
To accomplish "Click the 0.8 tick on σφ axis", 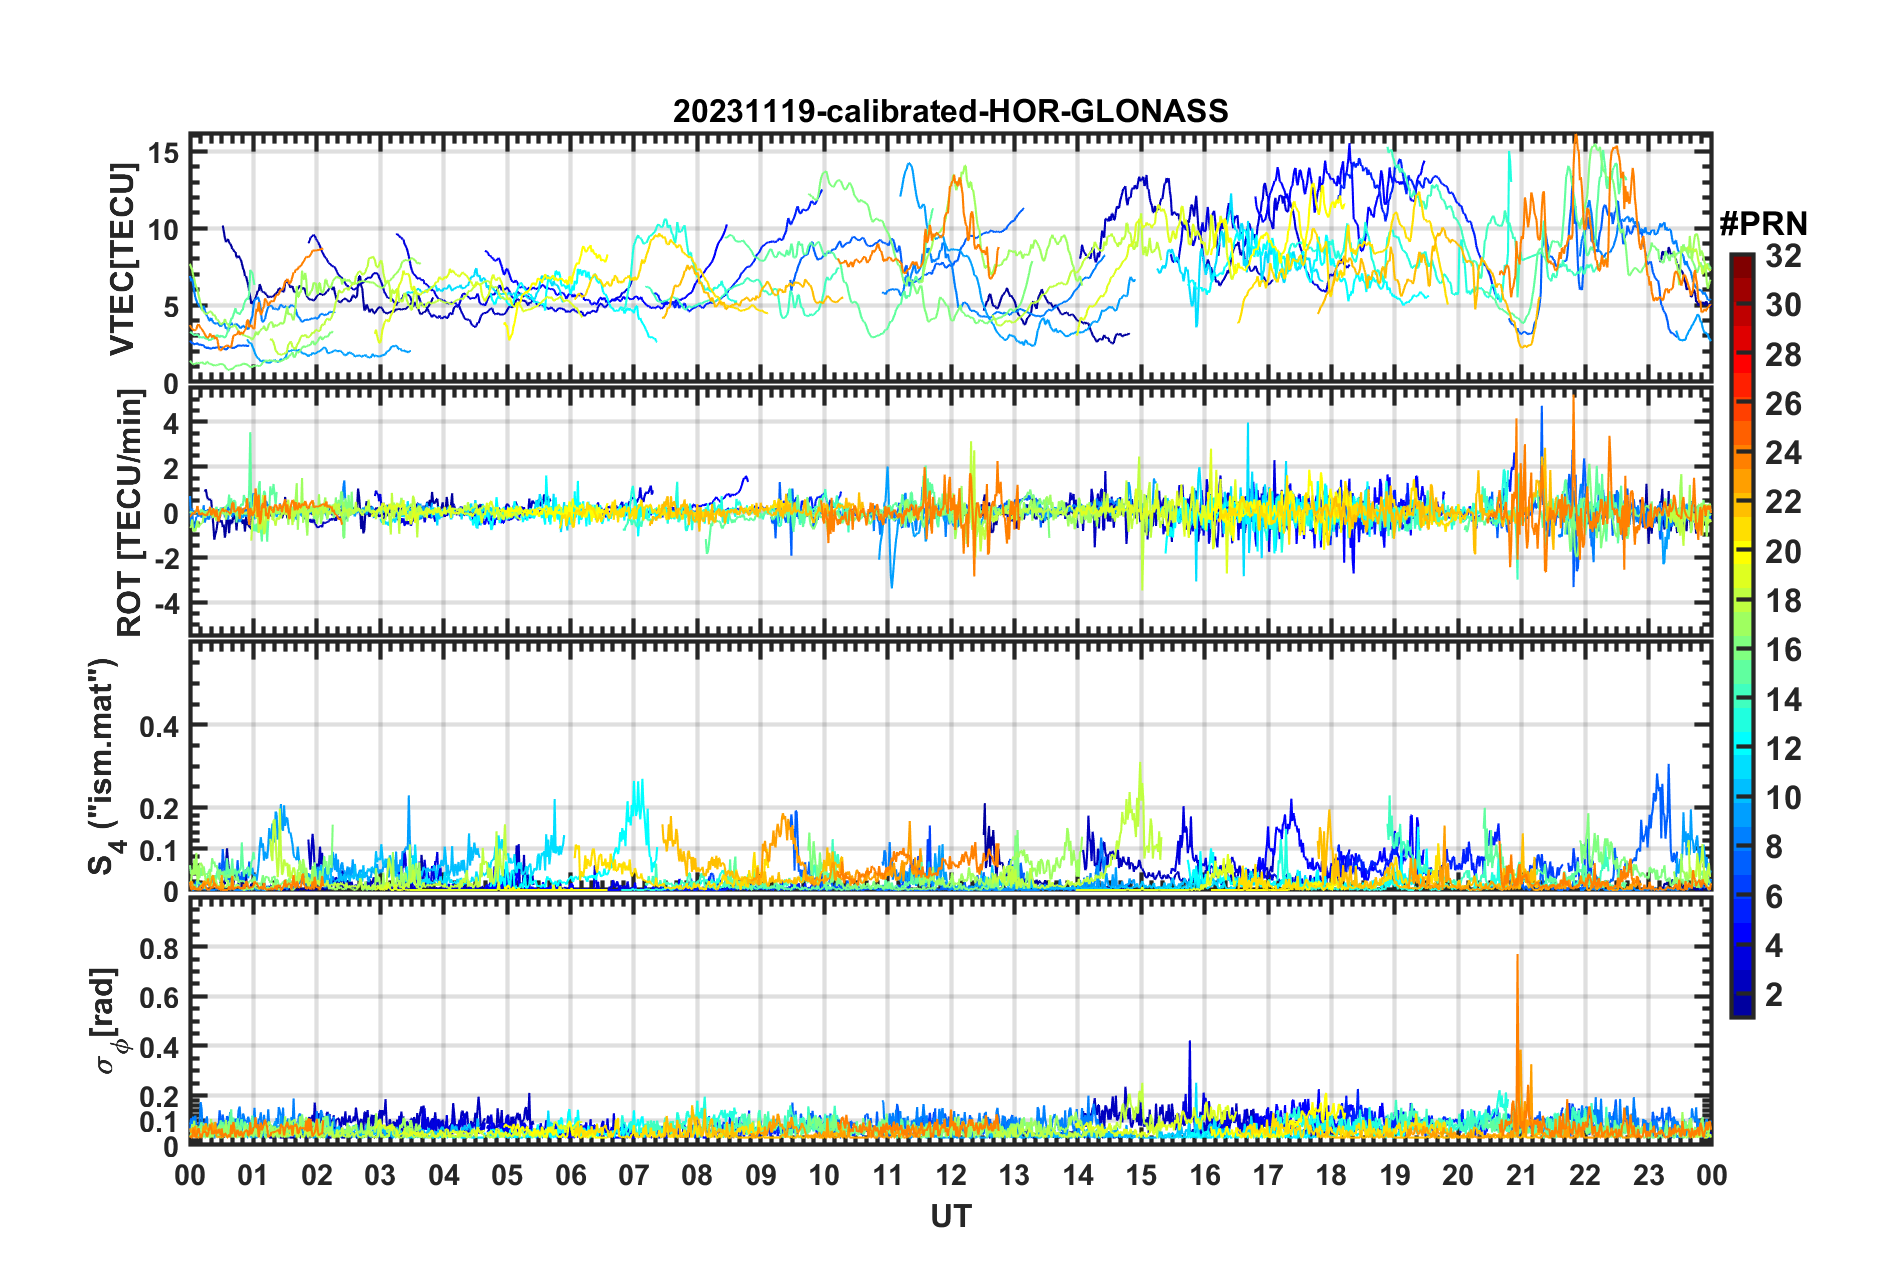I will click(x=159, y=947).
